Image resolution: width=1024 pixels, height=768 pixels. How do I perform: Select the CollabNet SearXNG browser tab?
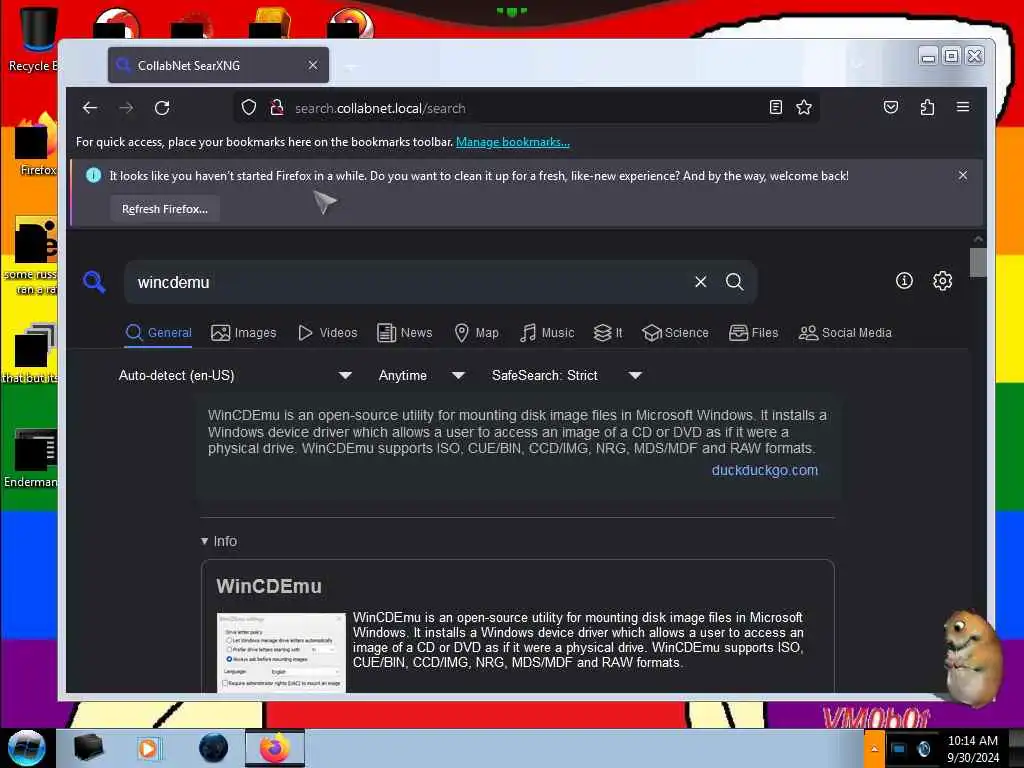click(218, 65)
